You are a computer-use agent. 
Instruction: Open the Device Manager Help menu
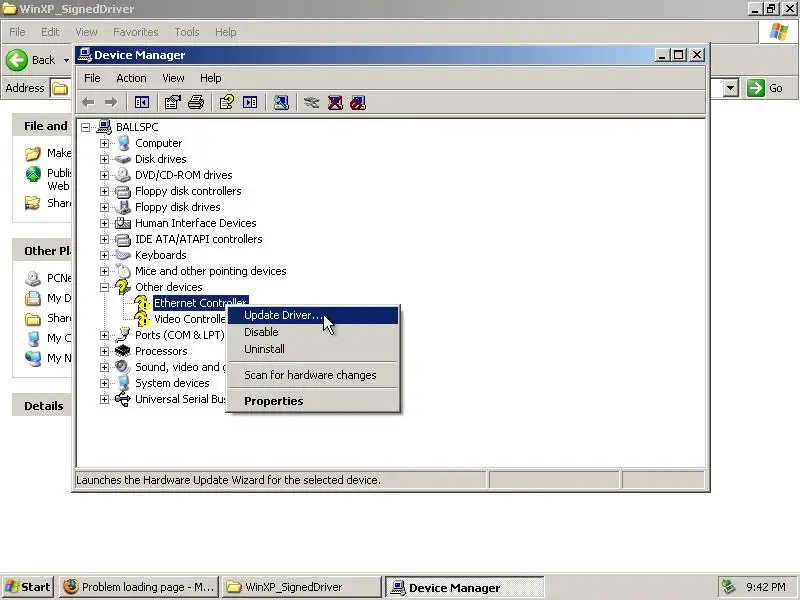tap(210, 78)
